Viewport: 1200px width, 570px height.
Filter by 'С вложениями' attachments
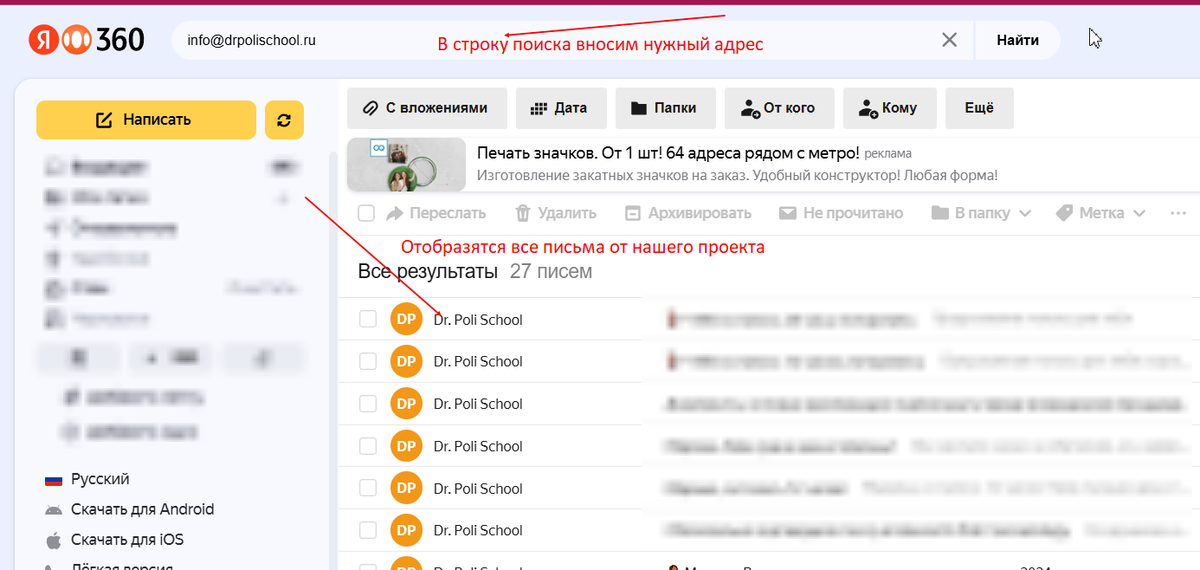[427, 108]
